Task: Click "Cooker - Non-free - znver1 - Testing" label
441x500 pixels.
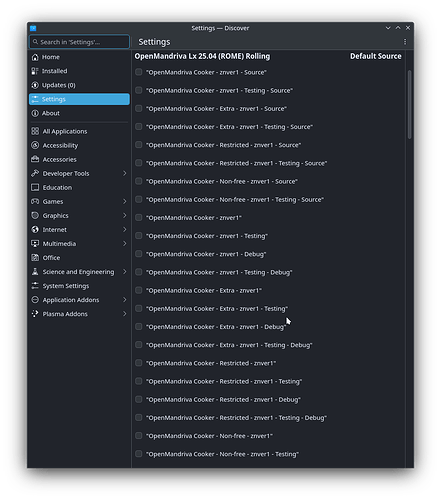Action: point(222,454)
